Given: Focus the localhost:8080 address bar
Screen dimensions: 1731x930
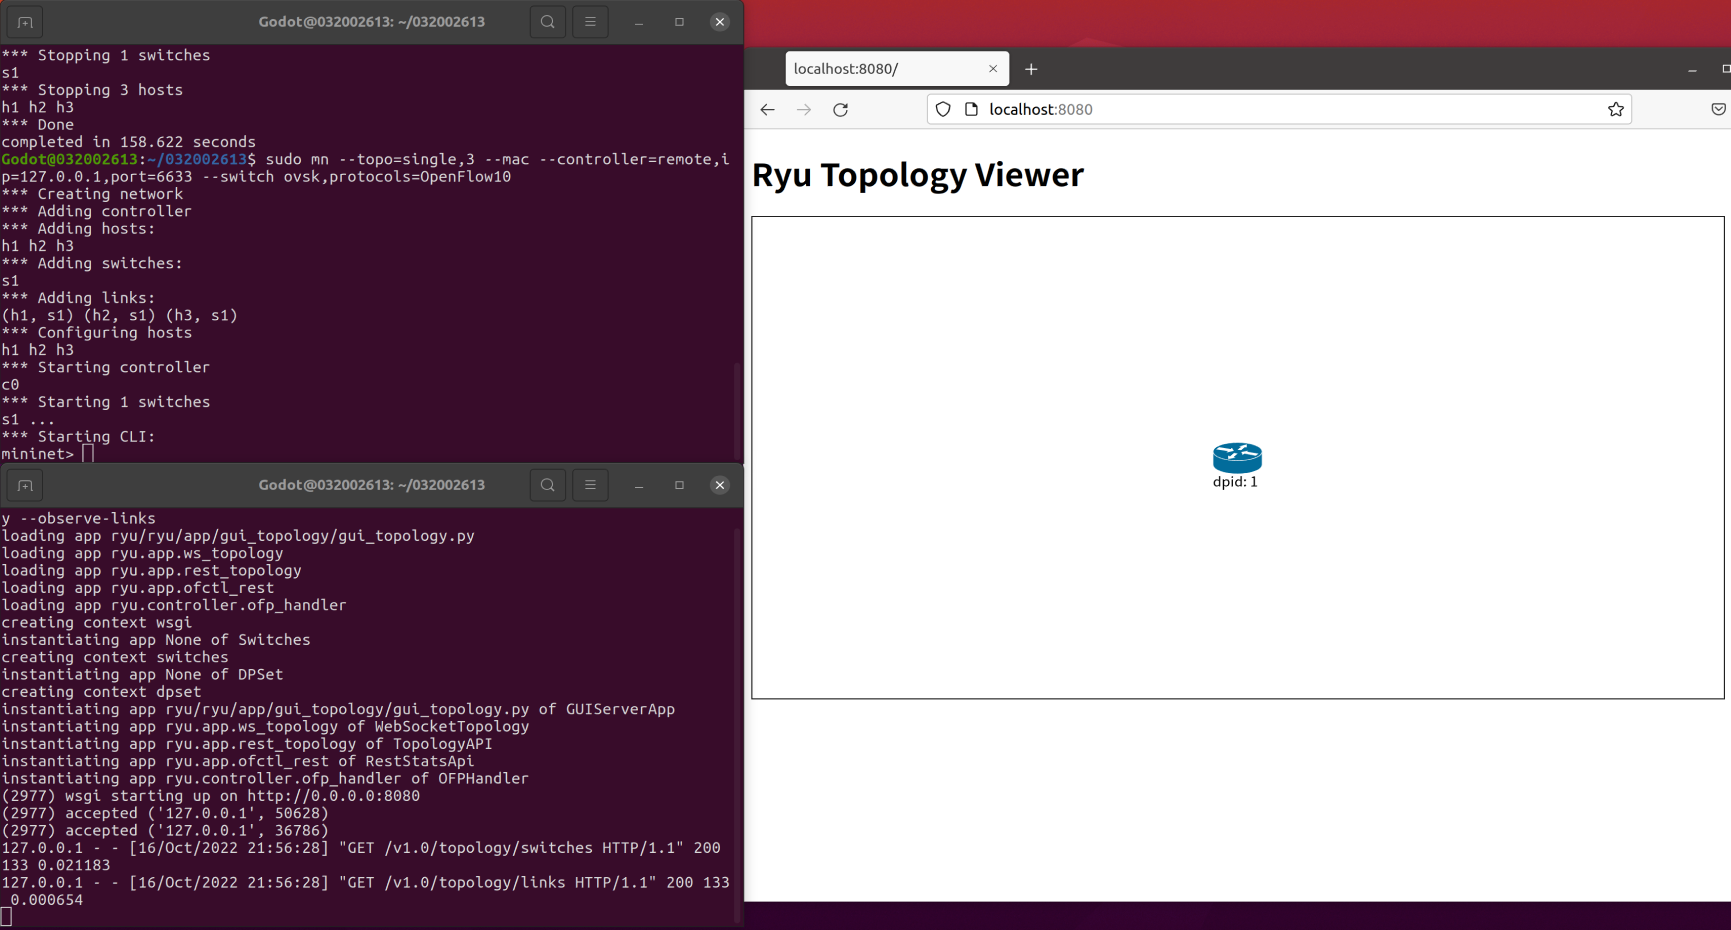Looking at the screenshot, I should pos(1279,110).
